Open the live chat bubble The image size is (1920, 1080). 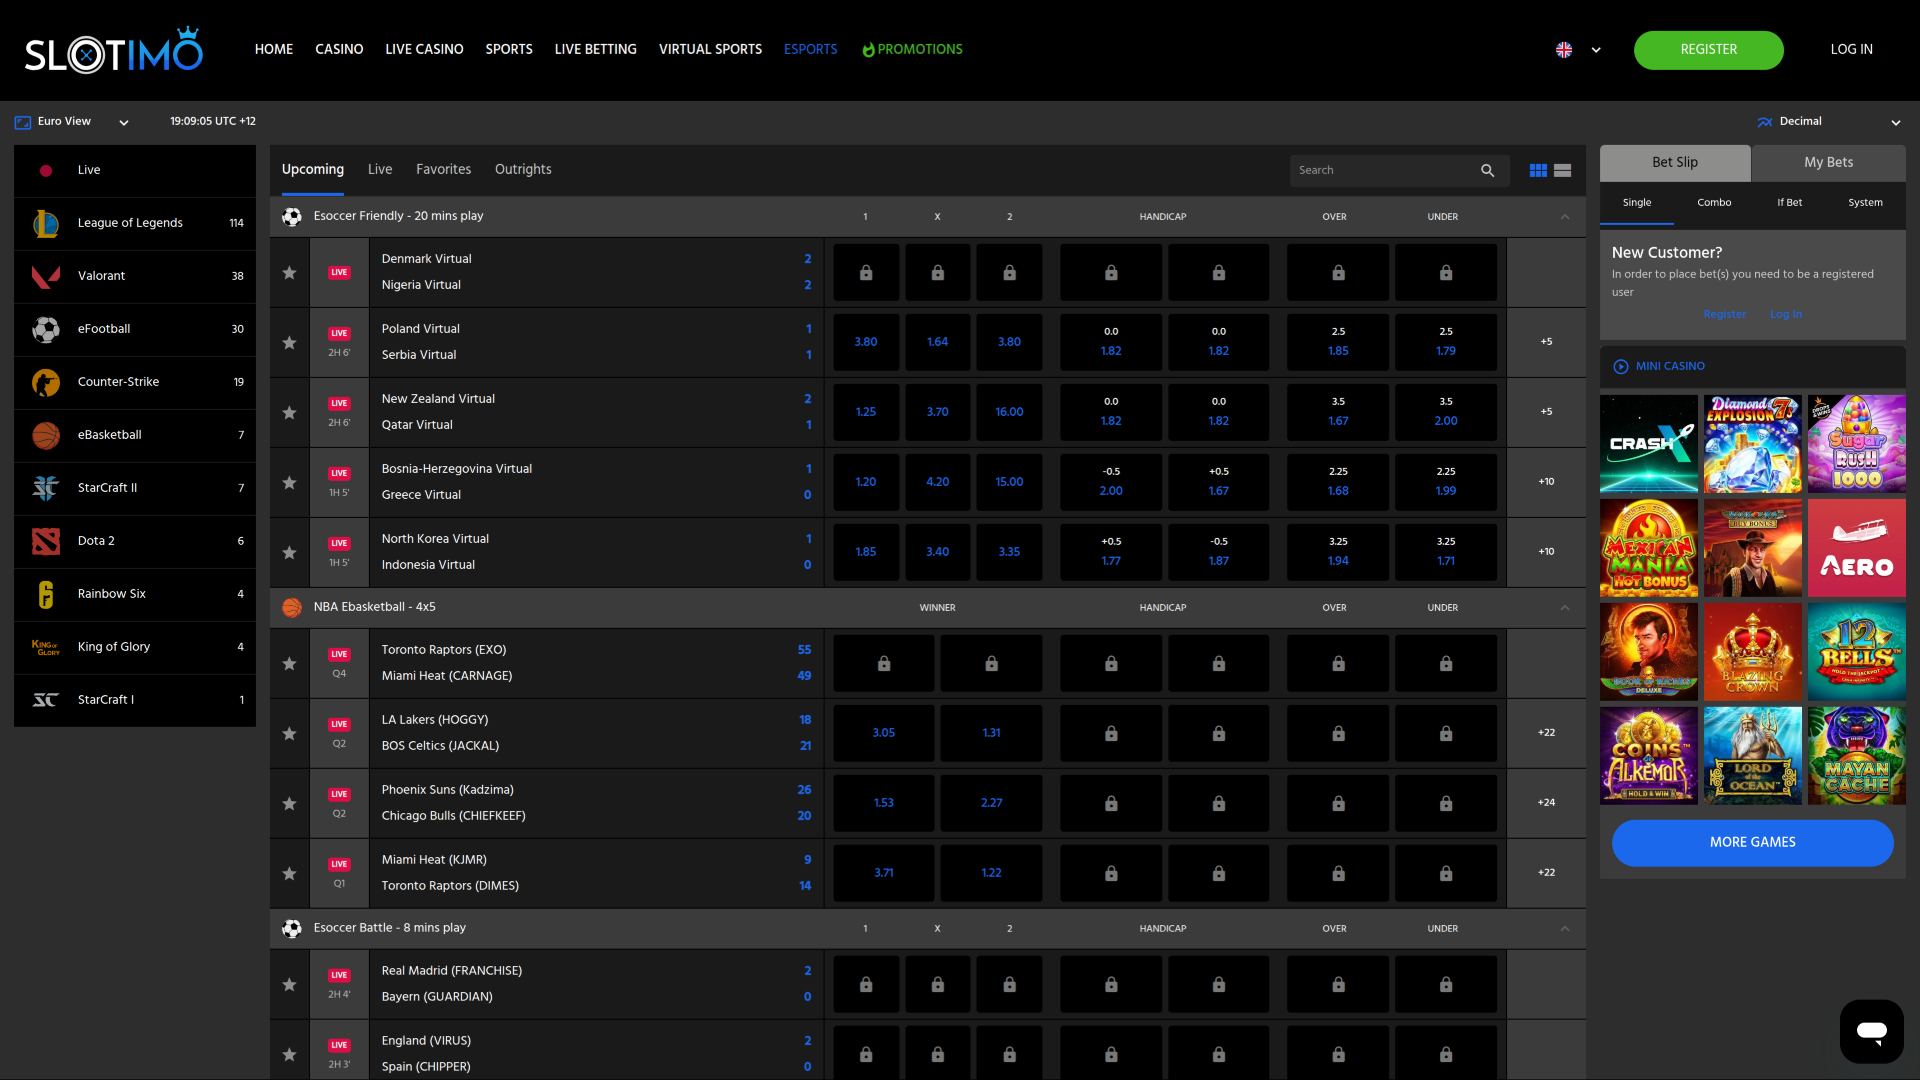click(x=1871, y=1031)
